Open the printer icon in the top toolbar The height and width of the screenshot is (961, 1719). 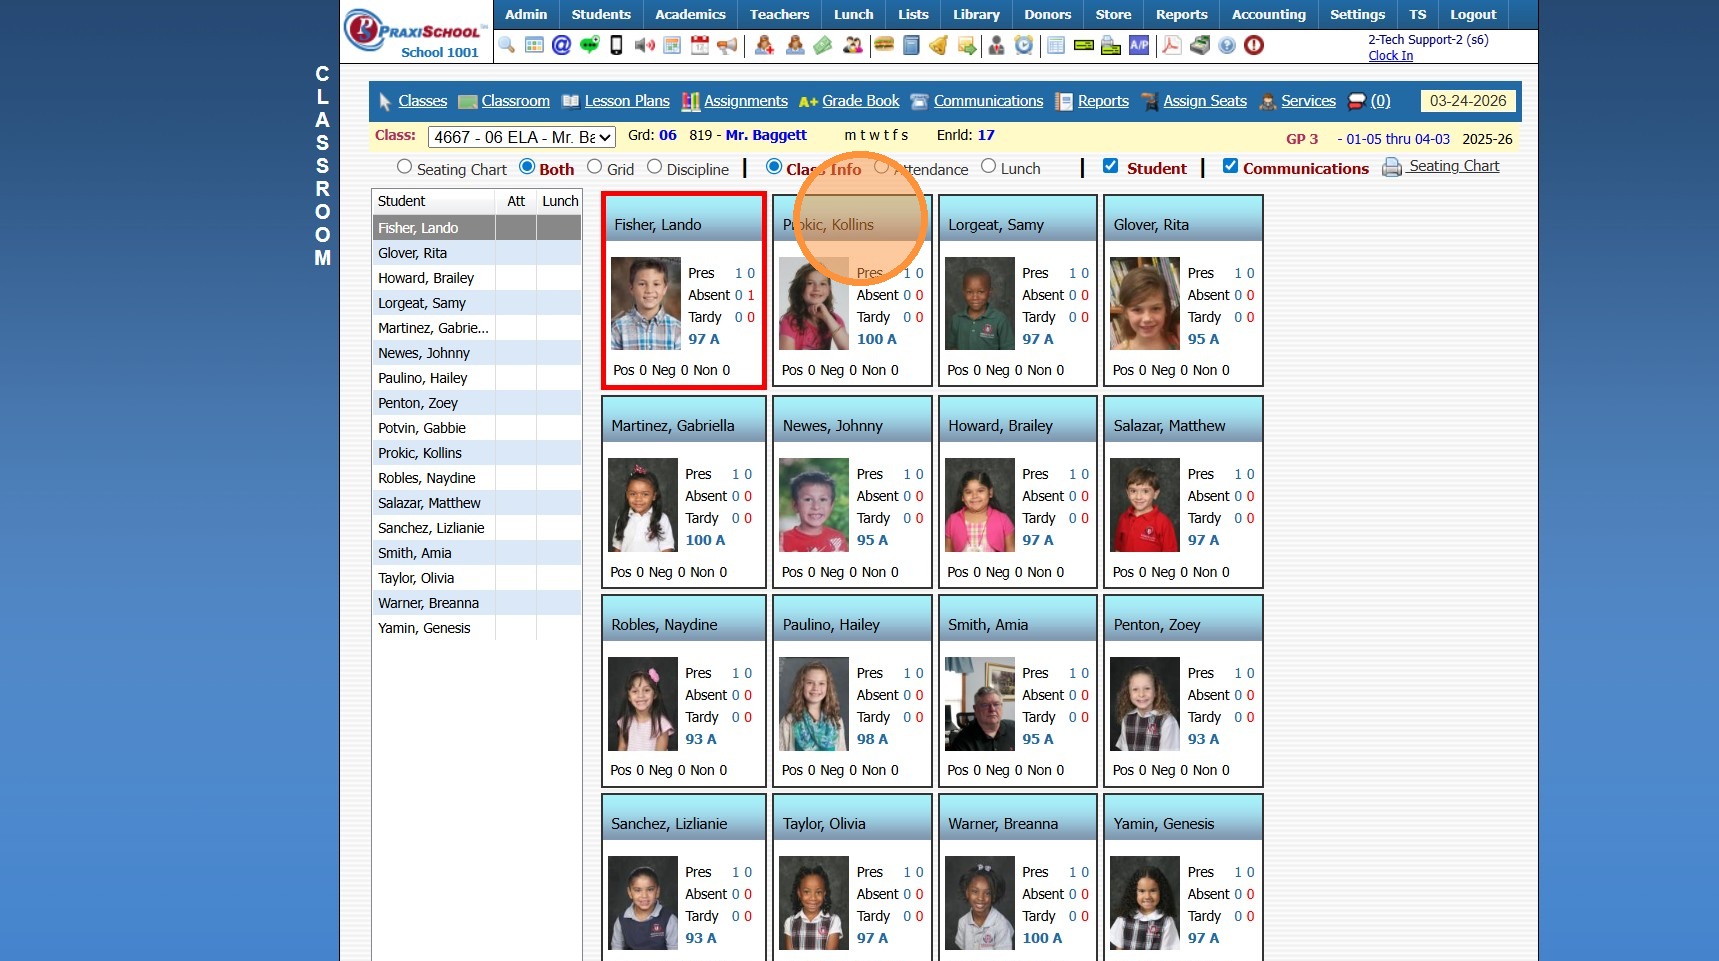pos(1110,45)
